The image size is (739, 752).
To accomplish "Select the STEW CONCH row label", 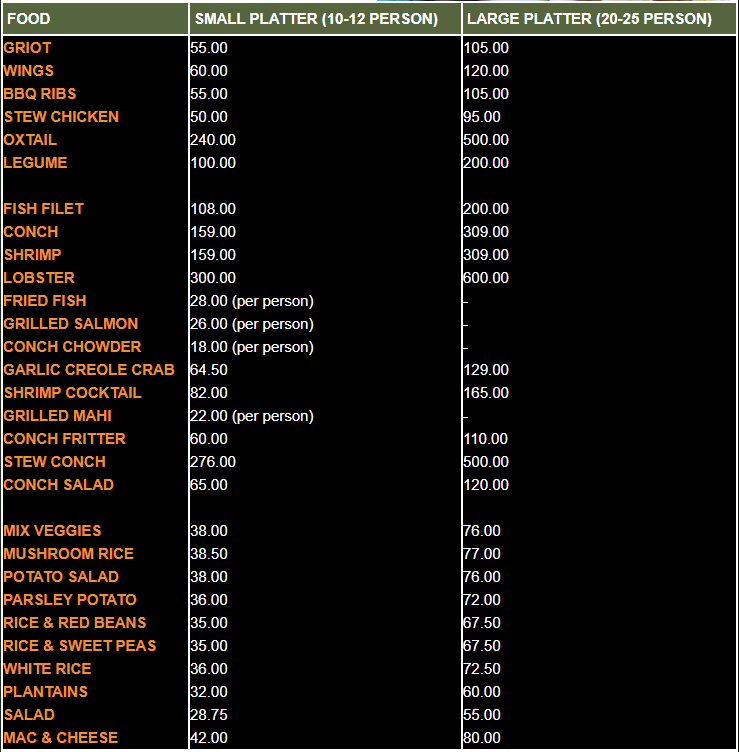I will pyautogui.click(x=55, y=462).
